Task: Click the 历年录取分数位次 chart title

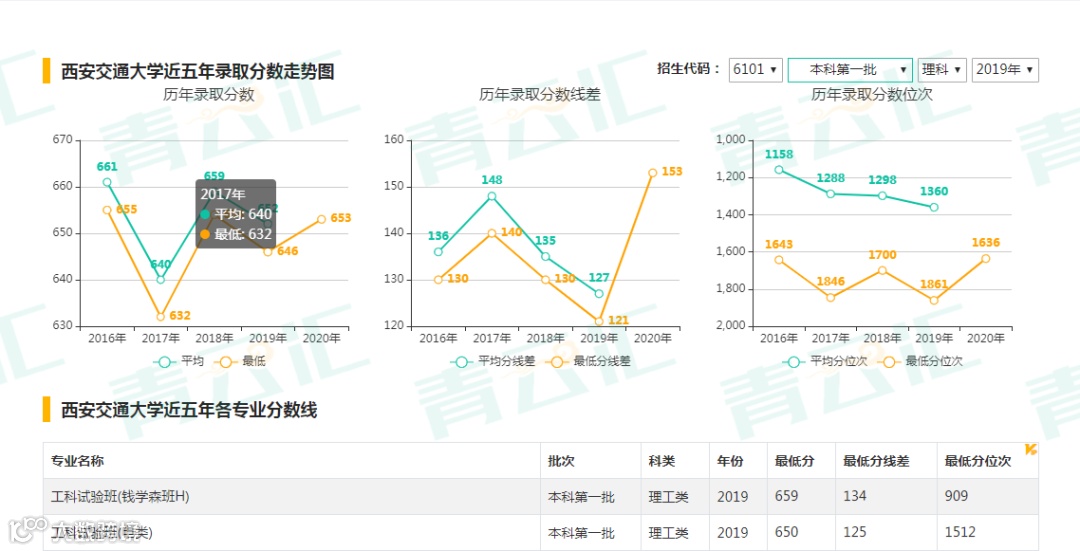Action: click(872, 94)
